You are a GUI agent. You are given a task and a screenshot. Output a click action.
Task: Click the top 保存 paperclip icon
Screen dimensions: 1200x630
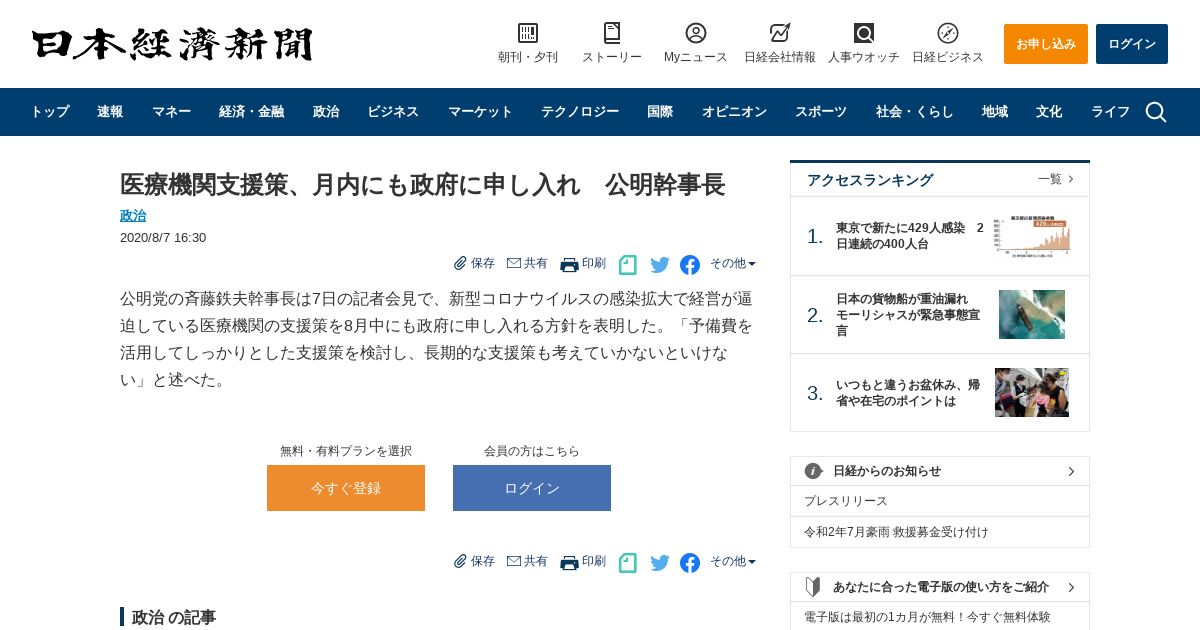460,263
